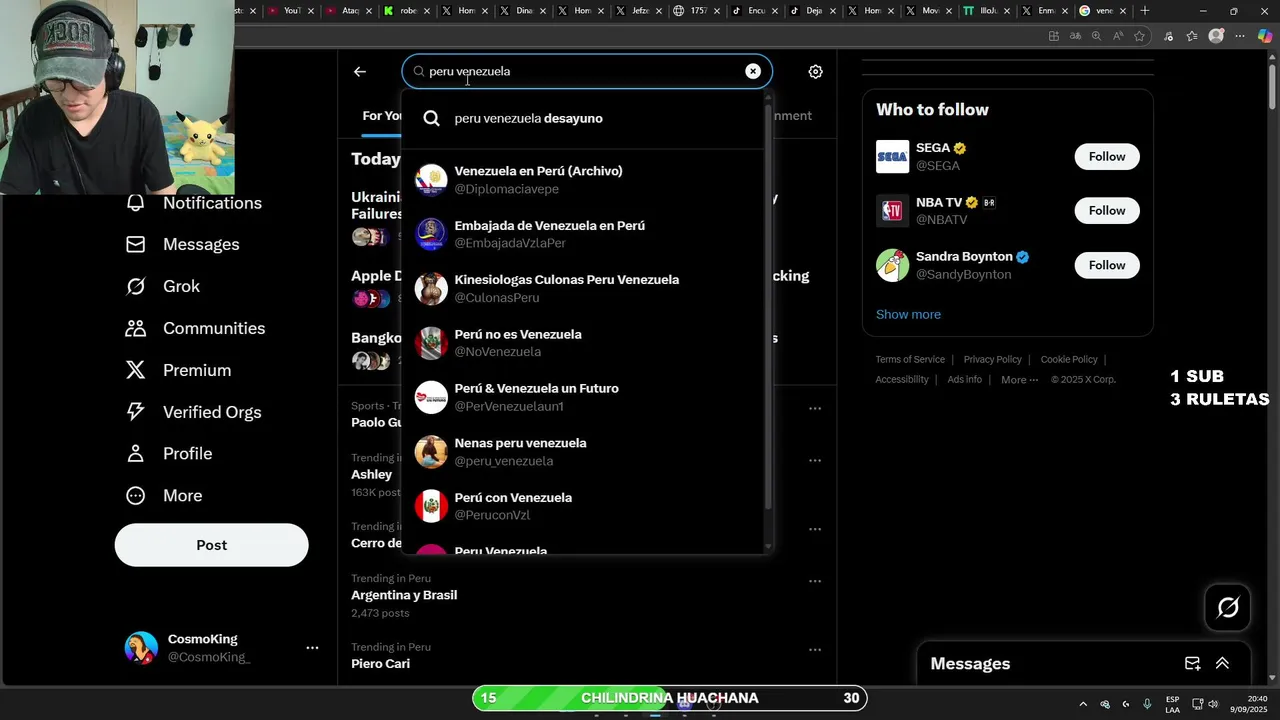Screen dimensions: 1280x720
Task: Open options dots for Ashley trend
Action: pos(815,461)
